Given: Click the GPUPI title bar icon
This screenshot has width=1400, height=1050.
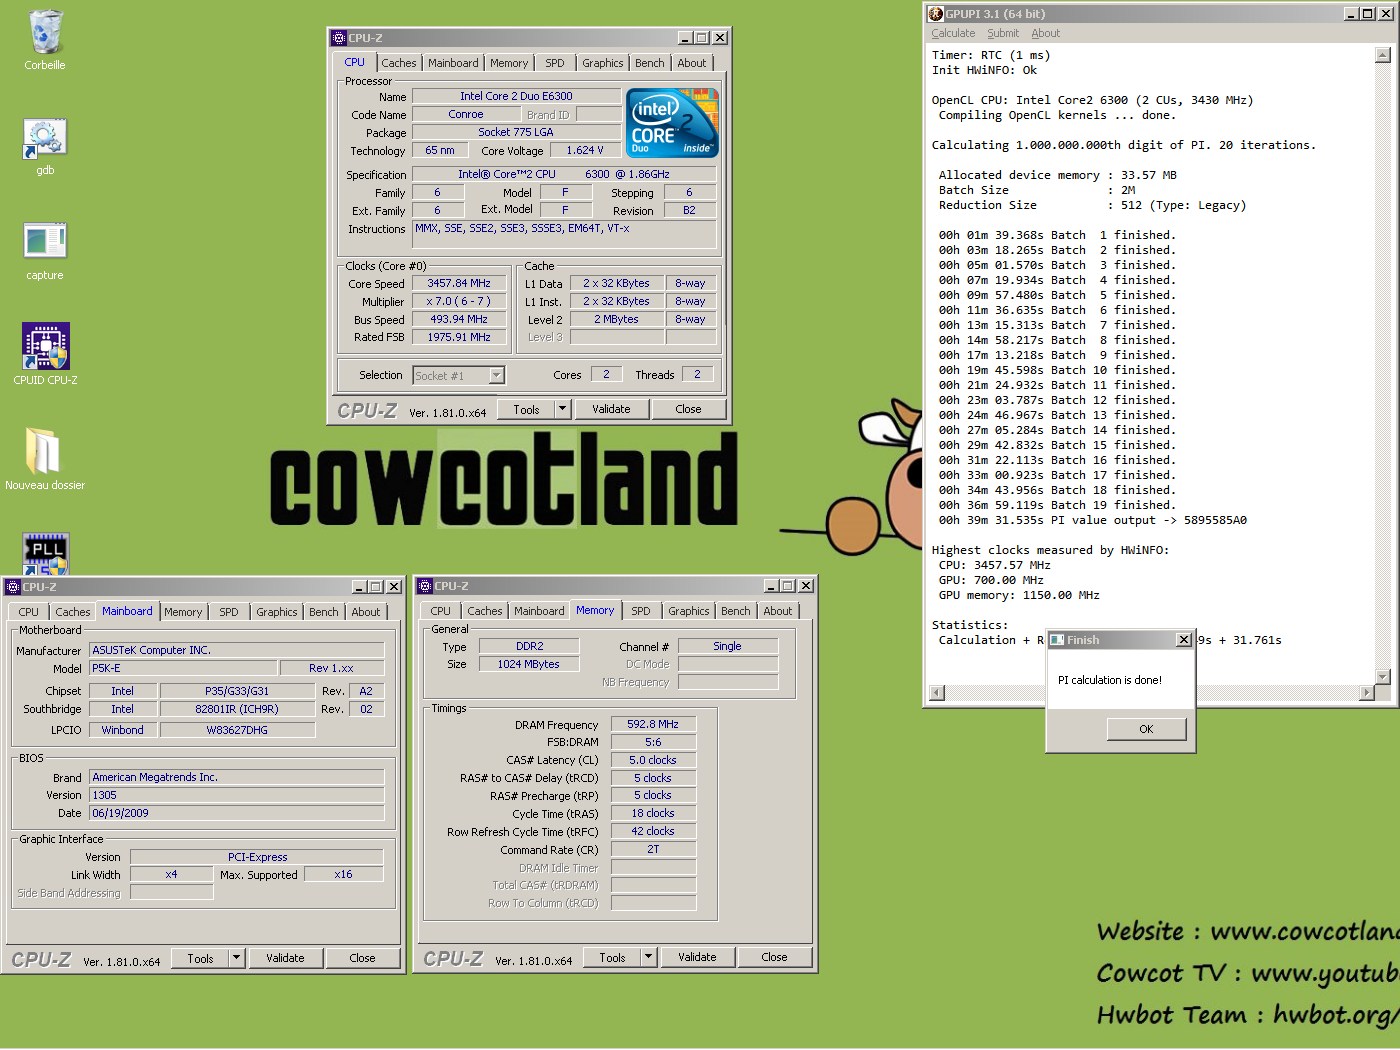Looking at the screenshot, I should 936,14.
